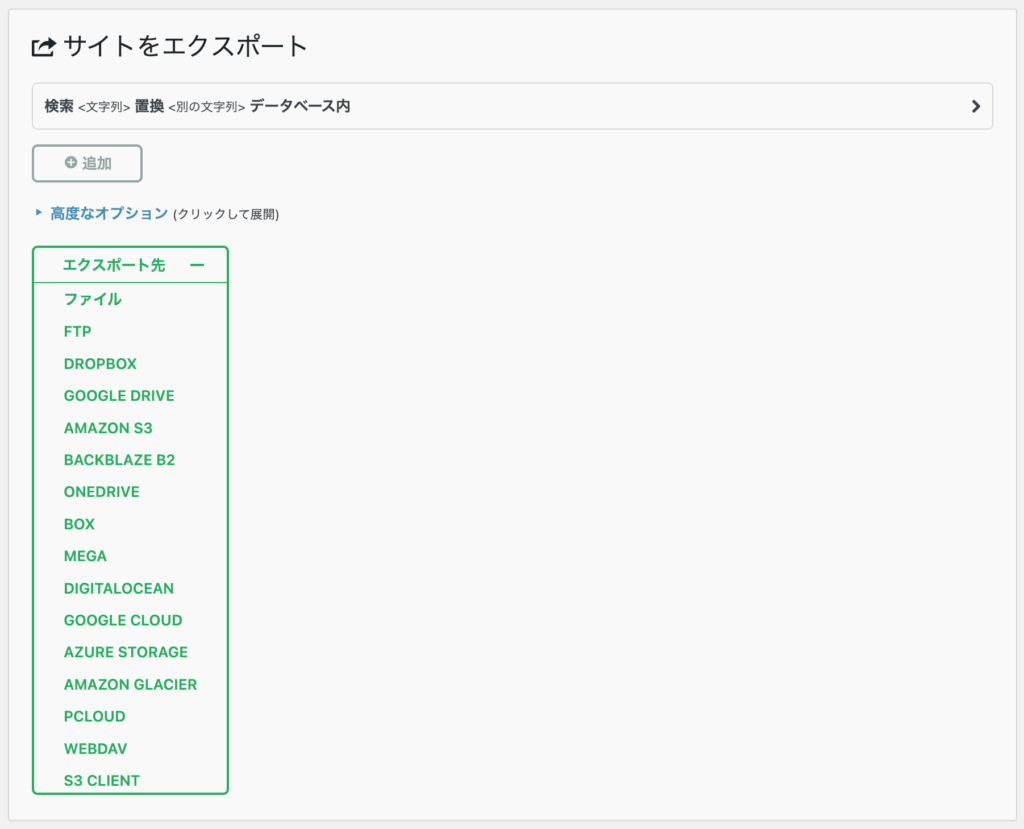Choose FTP export option
1024x829 pixels.
[77, 331]
